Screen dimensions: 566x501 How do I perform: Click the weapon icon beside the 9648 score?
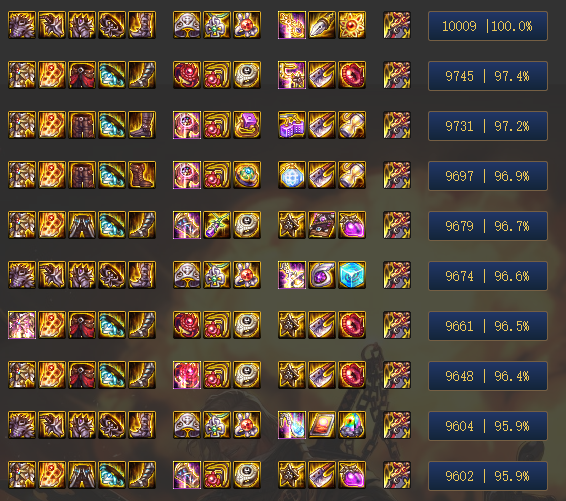(x=397, y=375)
